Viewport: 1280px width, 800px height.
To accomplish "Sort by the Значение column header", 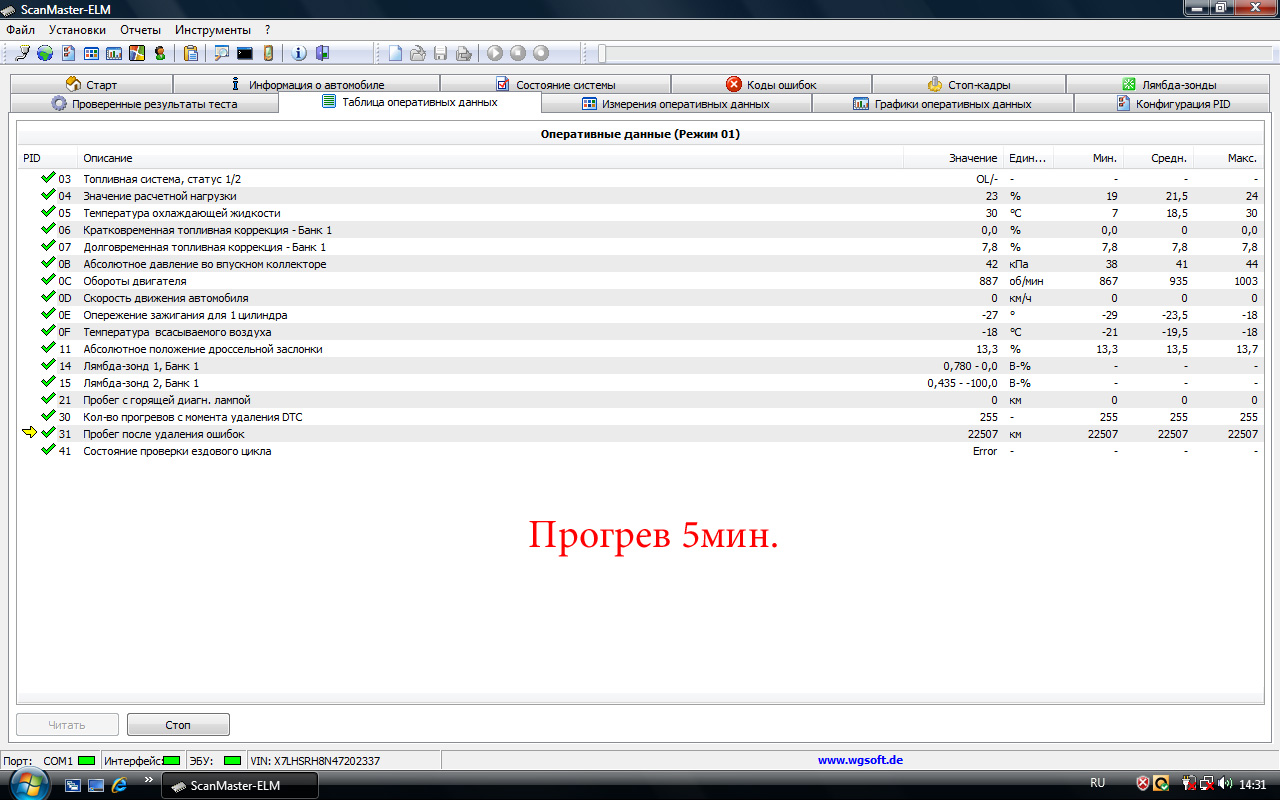I will tap(953, 158).
